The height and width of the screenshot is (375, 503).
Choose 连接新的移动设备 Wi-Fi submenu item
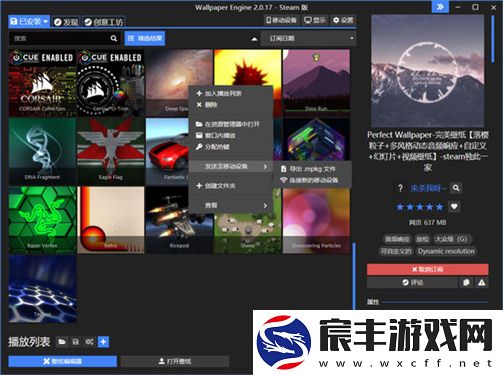(313, 180)
